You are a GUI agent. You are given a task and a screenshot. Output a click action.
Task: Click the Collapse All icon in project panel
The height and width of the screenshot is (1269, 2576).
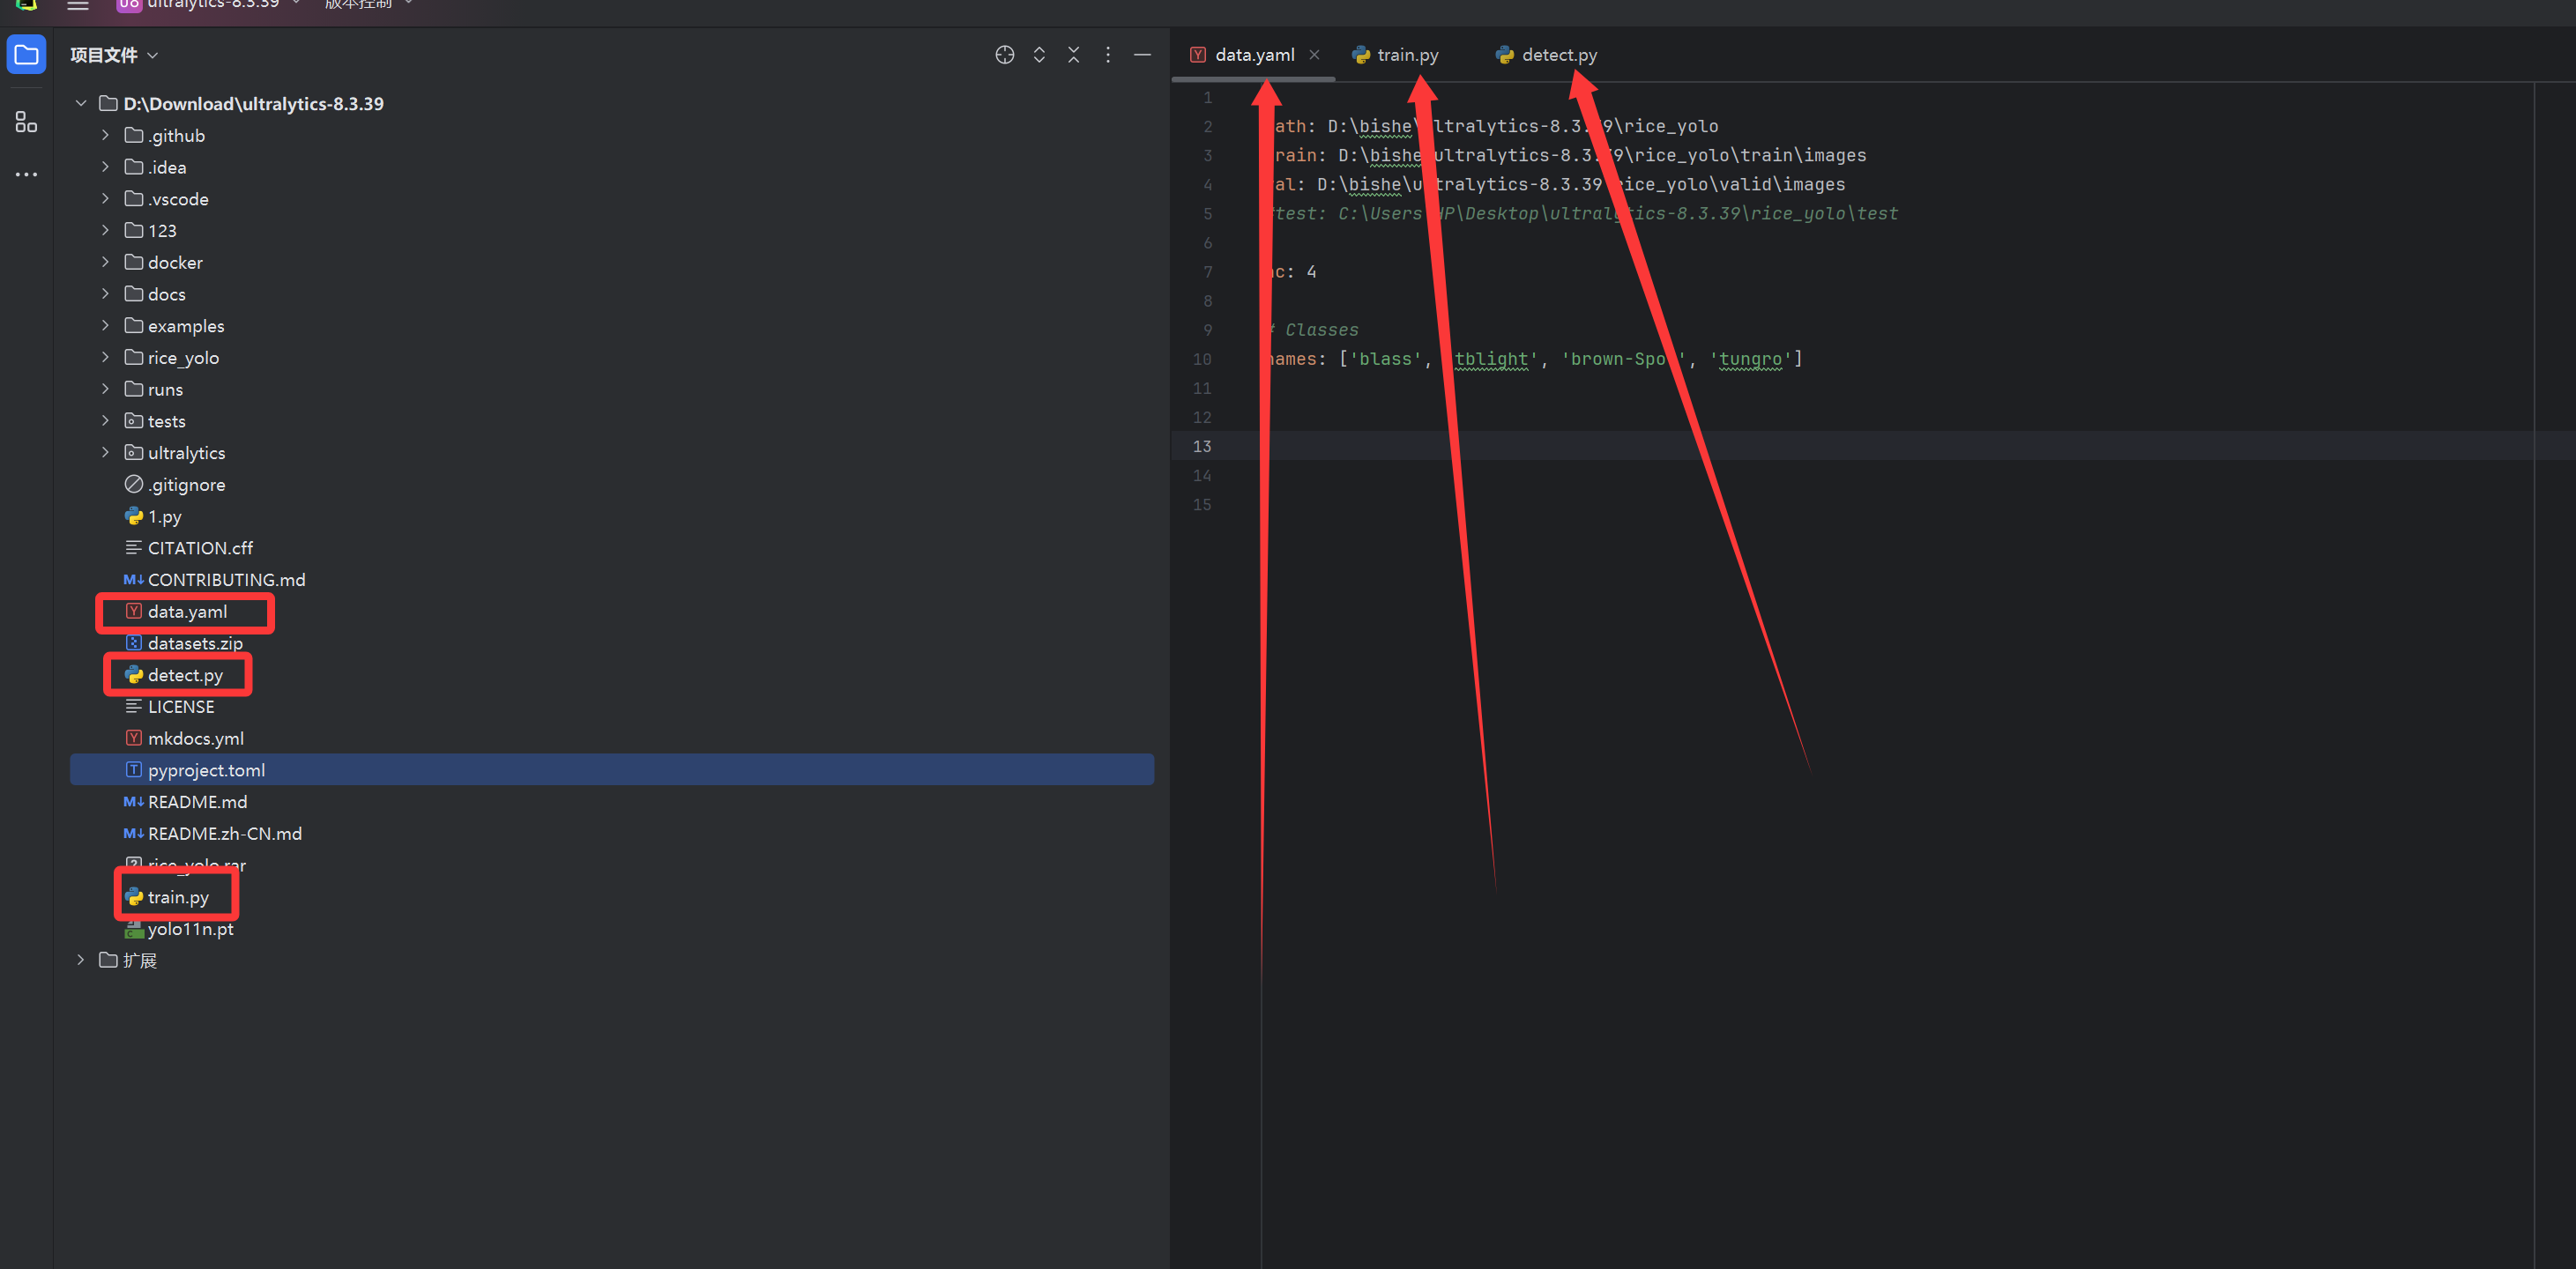click(x=1073, y=55)
